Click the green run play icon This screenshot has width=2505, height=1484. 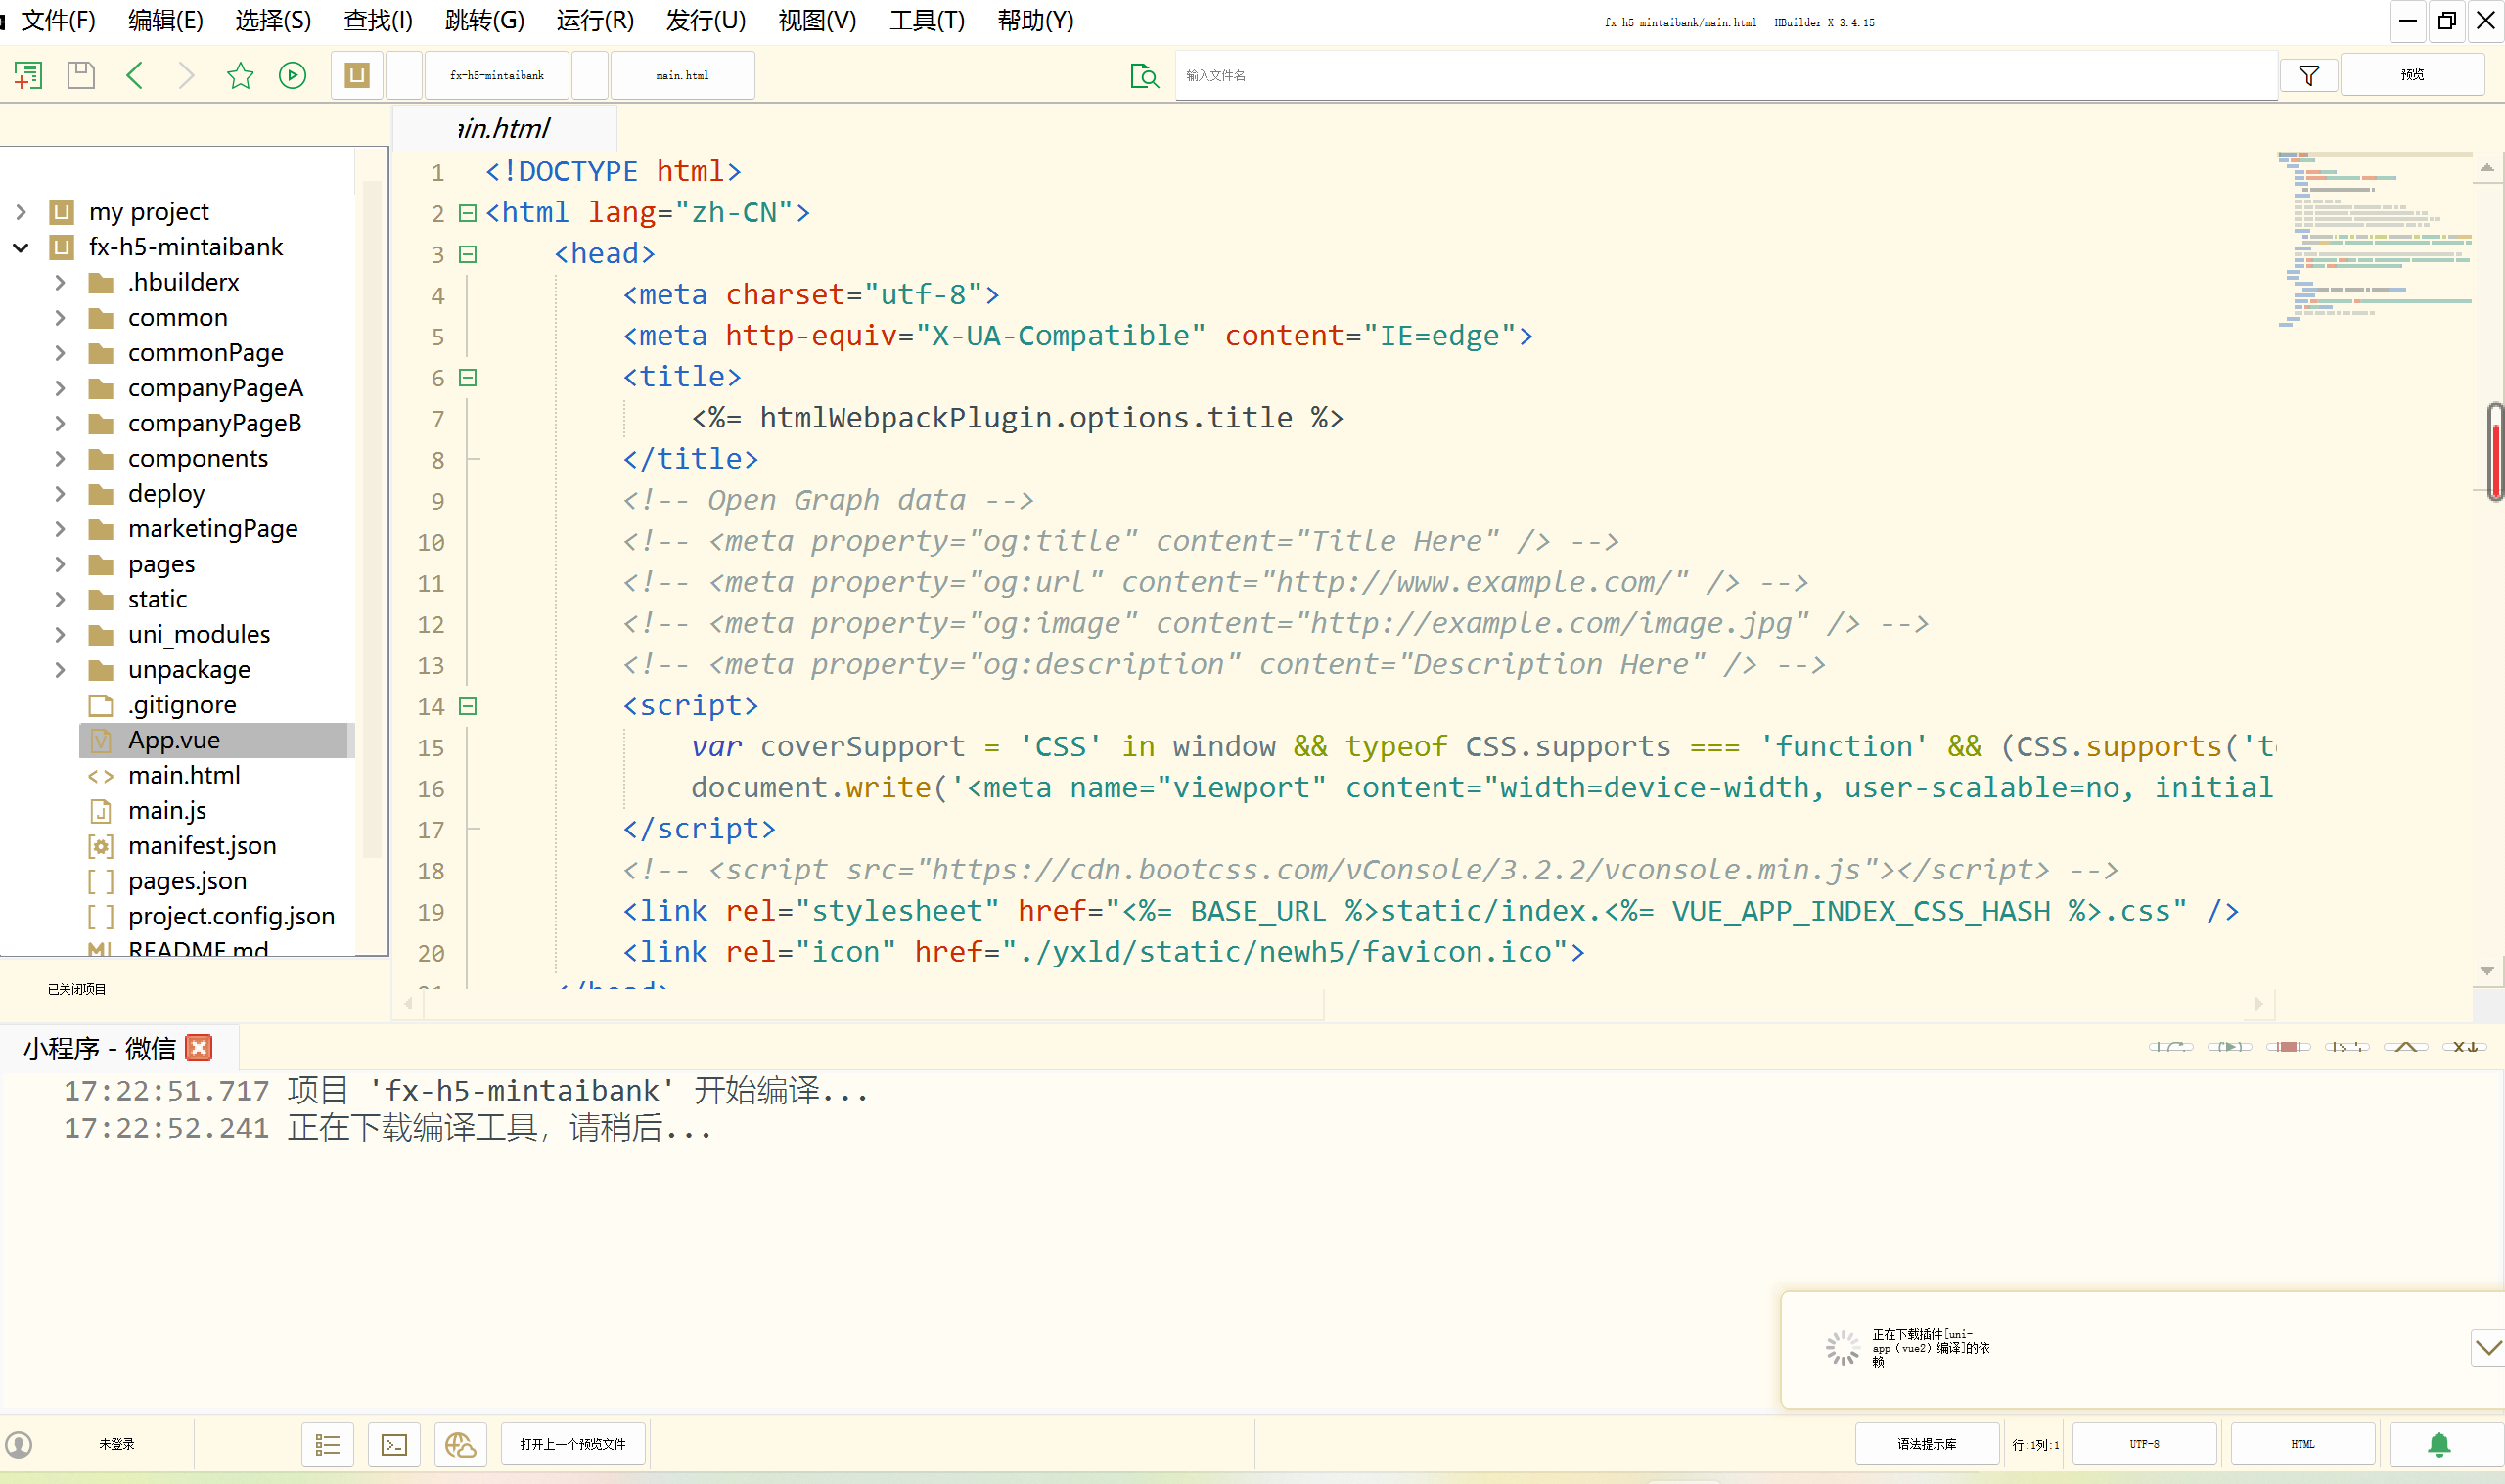coord(292,75)
